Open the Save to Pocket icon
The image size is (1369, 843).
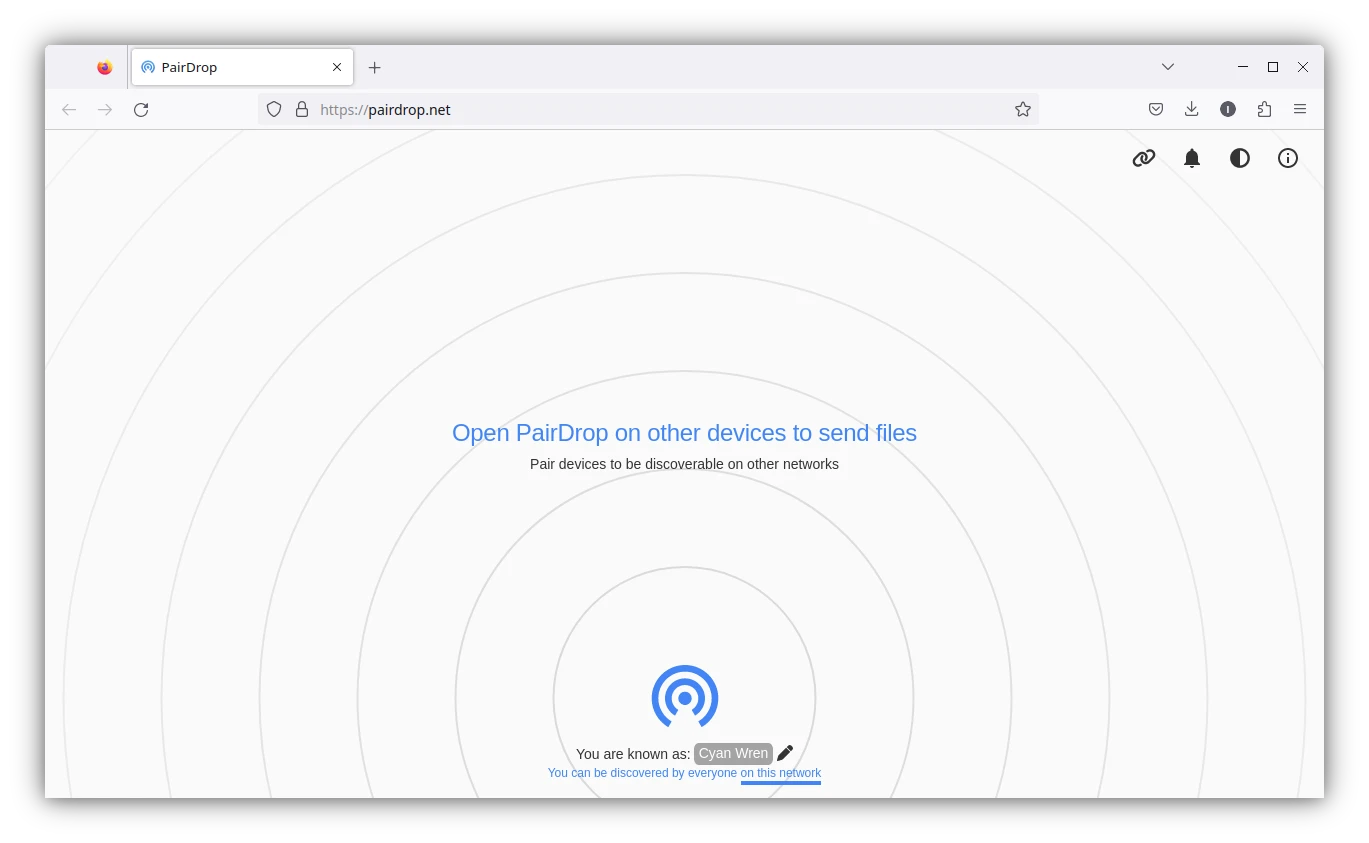[x=1155, y=110]
